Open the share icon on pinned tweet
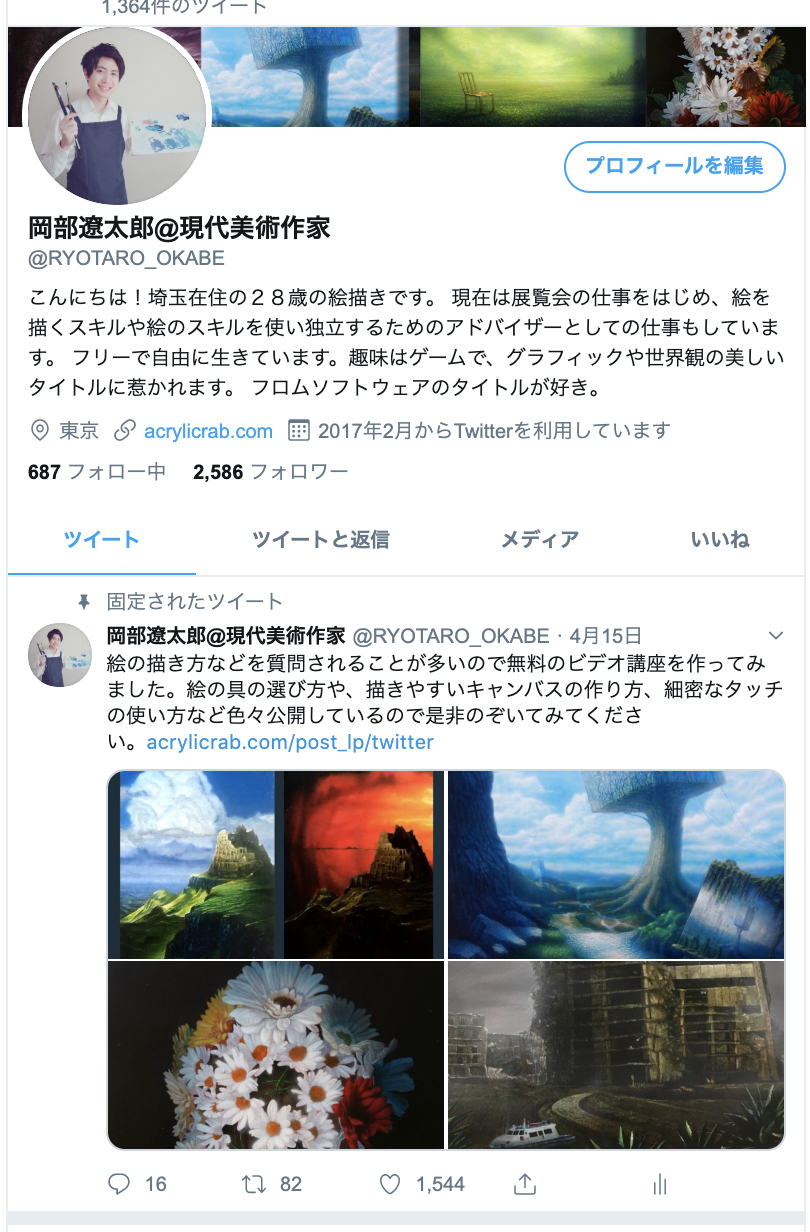Viewport: 810px width, 1232px height. tap(524, 1184)
